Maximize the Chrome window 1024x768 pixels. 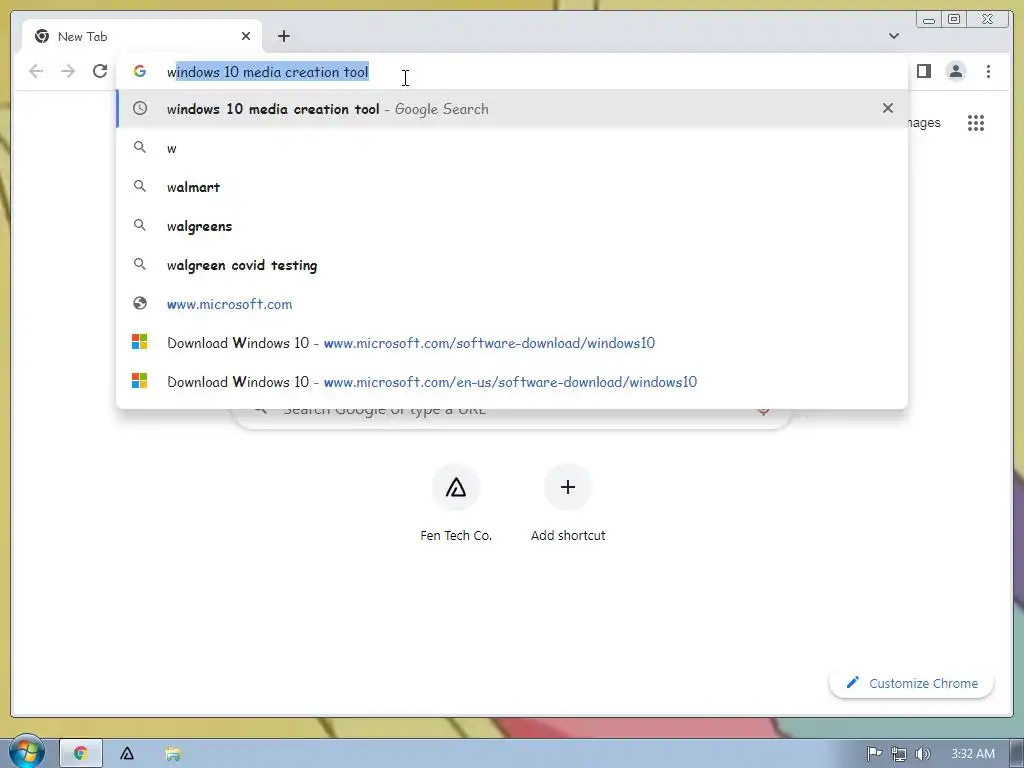coord(953,20)
